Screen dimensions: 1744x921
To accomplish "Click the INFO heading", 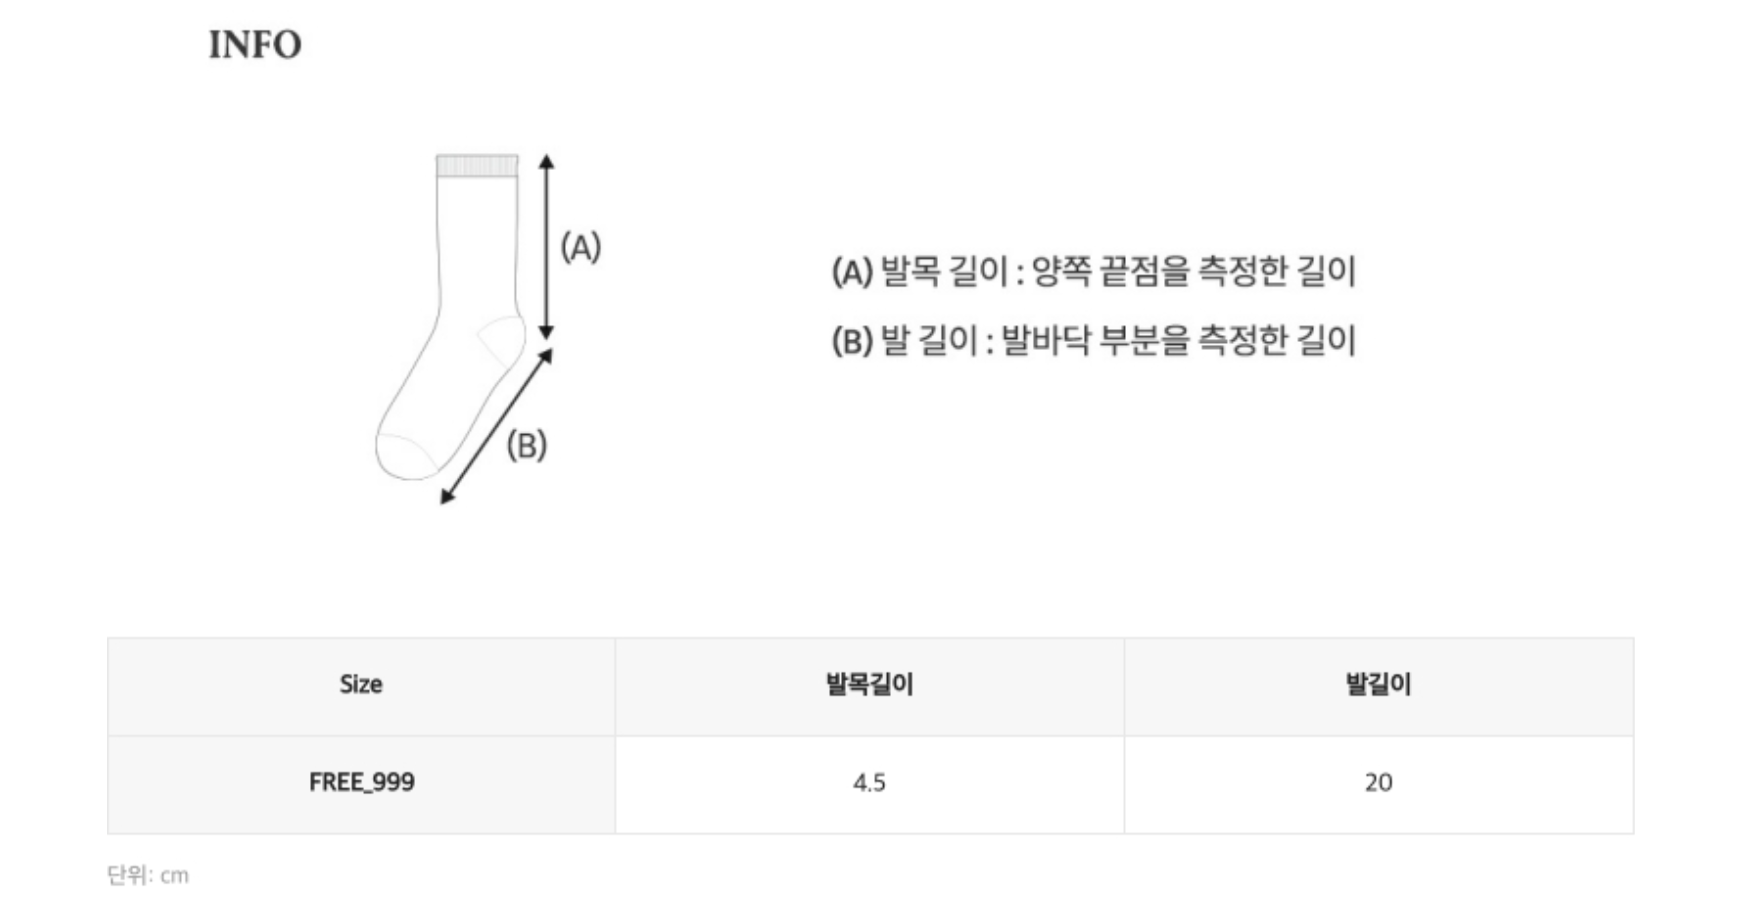I will click(254, 45).
